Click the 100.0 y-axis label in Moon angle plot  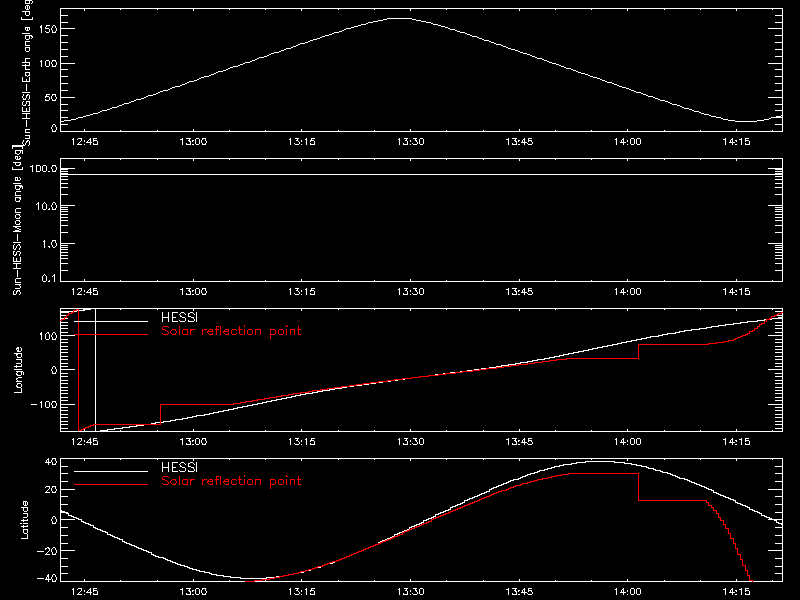point(43,169)
